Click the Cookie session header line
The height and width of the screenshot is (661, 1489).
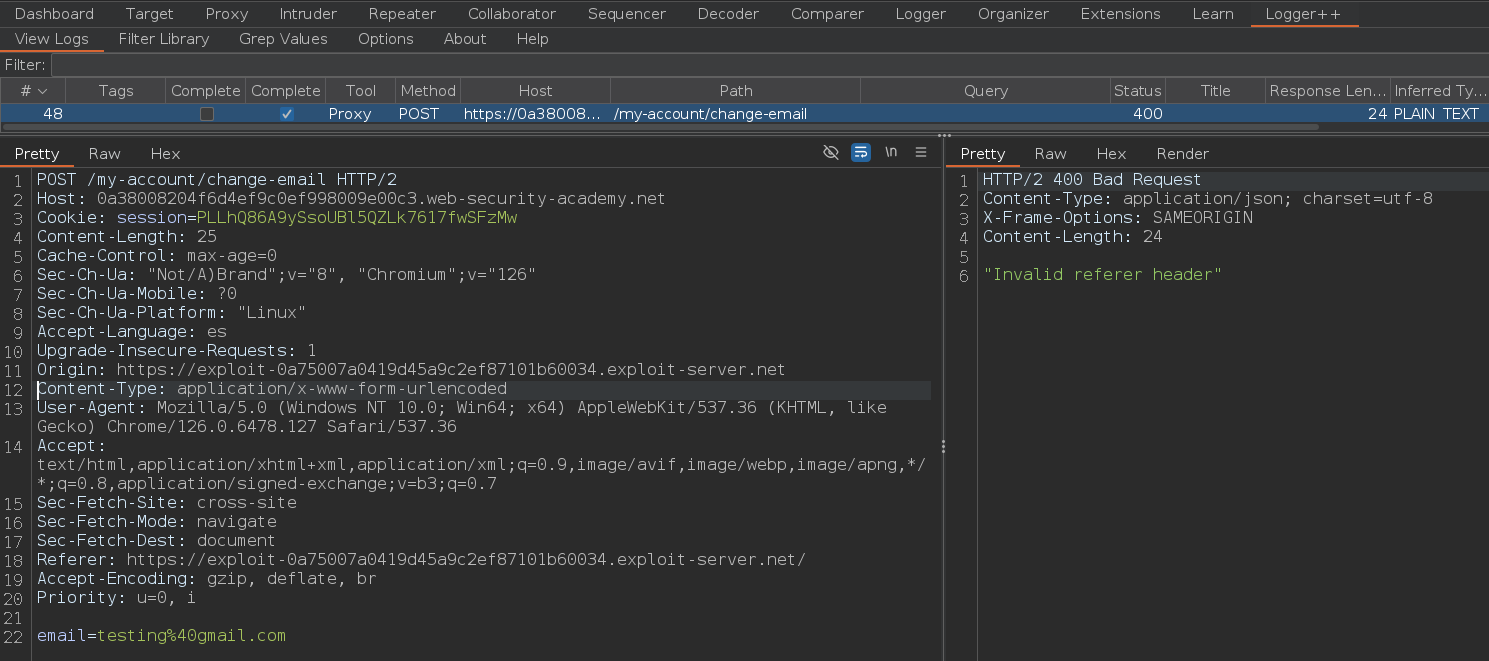tap(277, 218)
